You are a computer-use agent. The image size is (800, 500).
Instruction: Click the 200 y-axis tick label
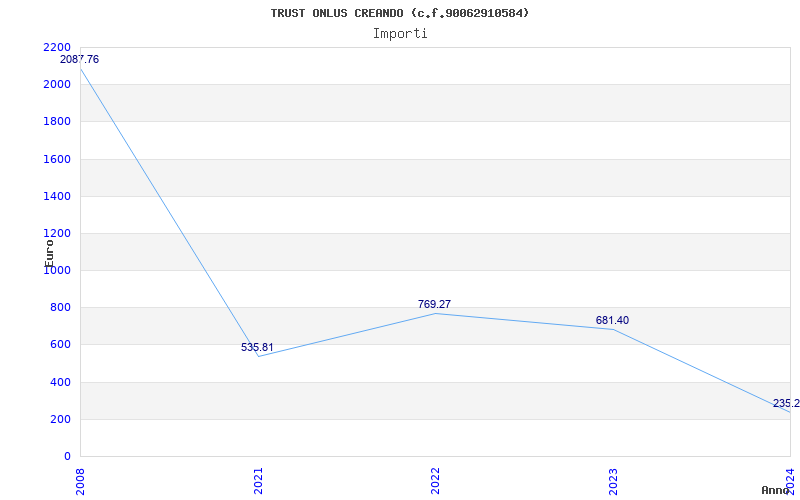click(60, 419)
